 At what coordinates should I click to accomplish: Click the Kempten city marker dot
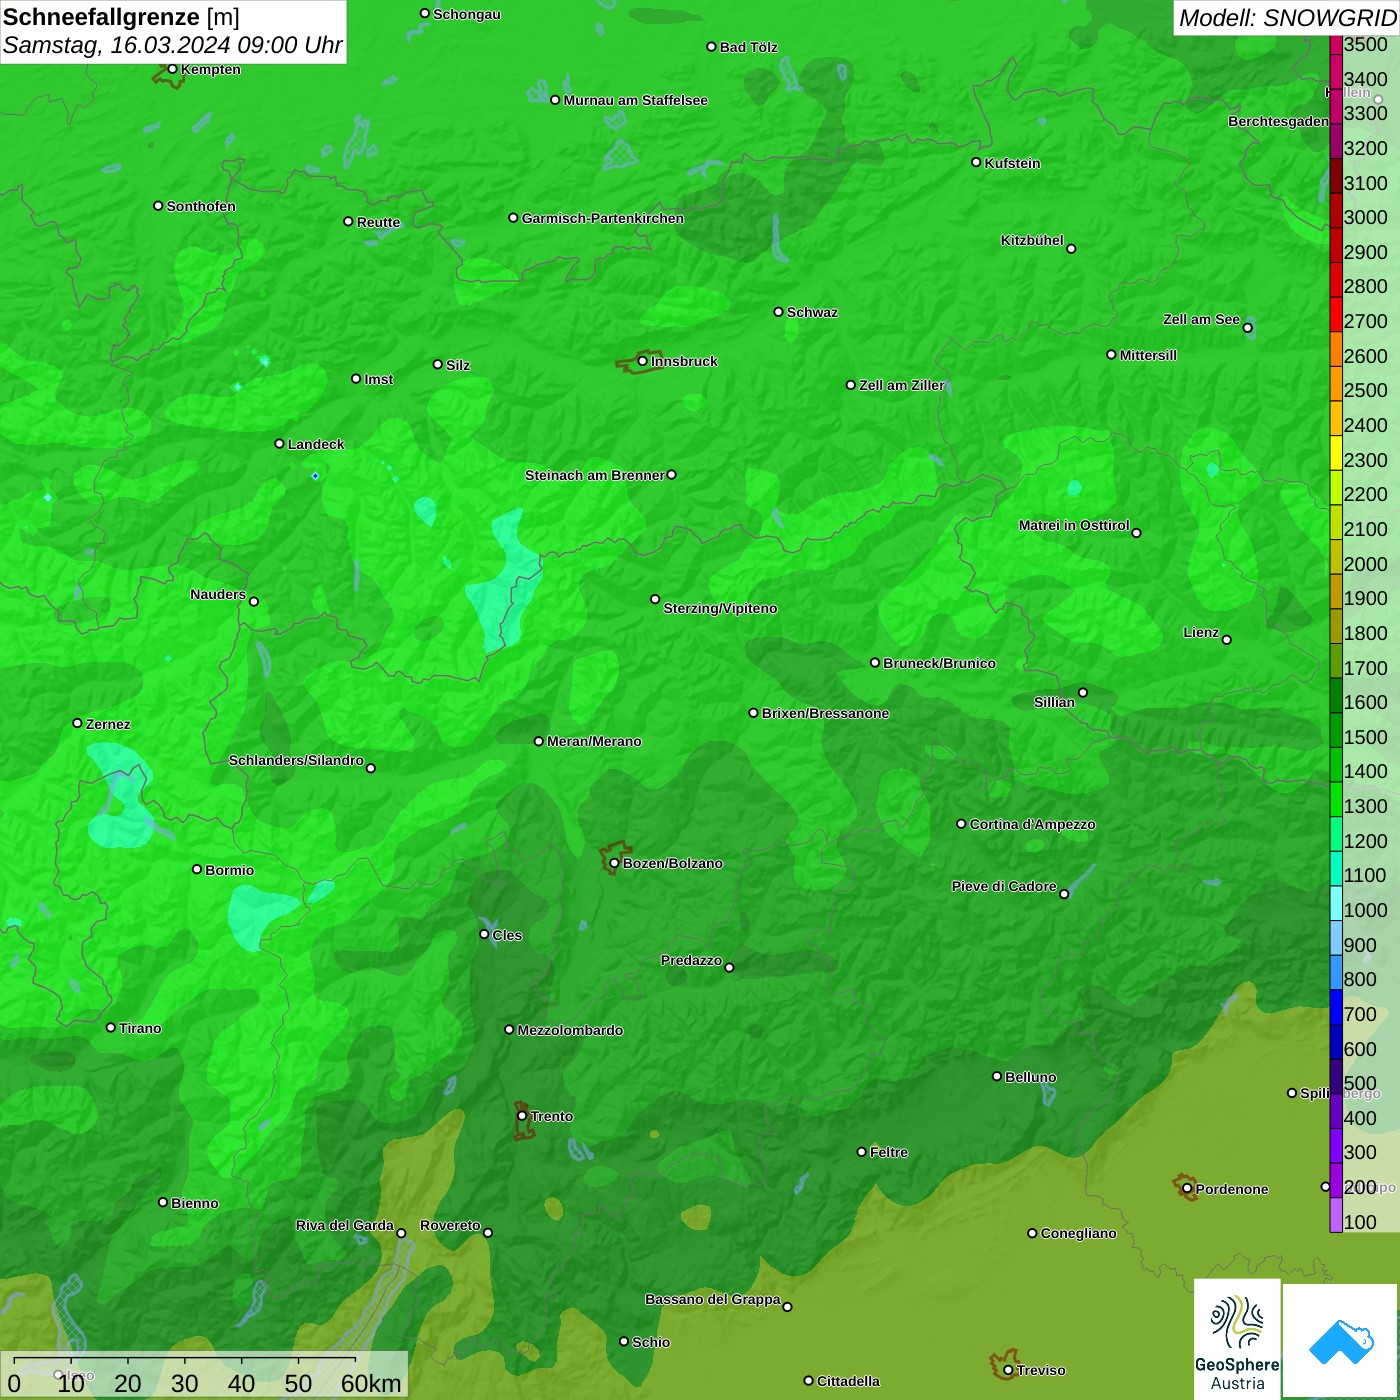click(x=172, y=69)
